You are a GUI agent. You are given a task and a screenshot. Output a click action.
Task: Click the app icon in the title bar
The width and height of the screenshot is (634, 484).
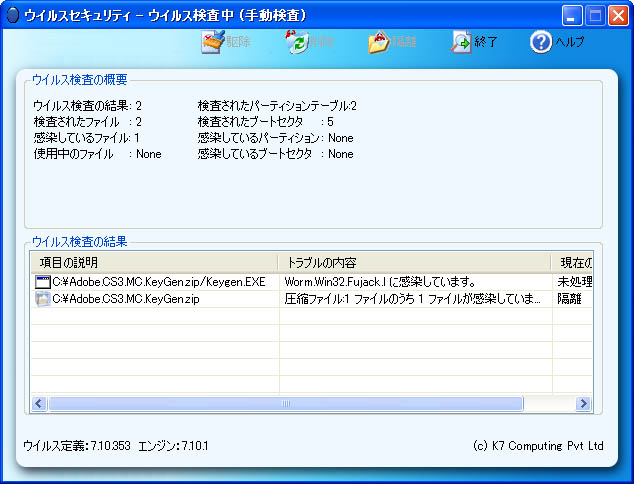click(13, 16)
